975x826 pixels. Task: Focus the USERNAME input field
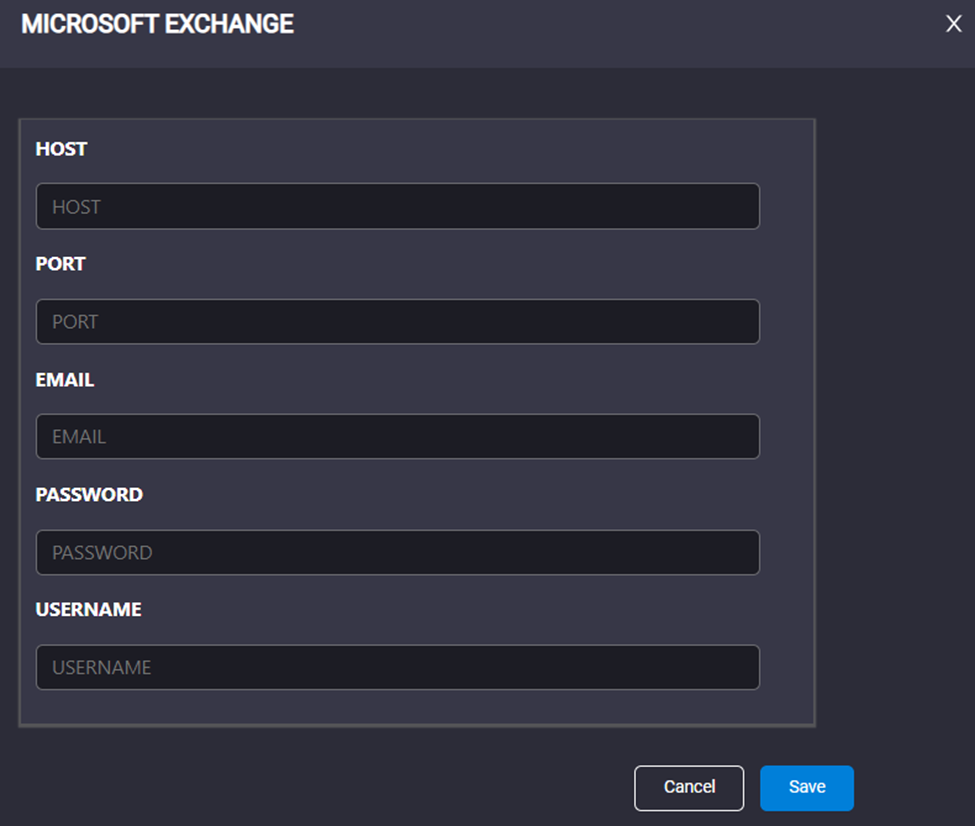(x=397, y=667)
